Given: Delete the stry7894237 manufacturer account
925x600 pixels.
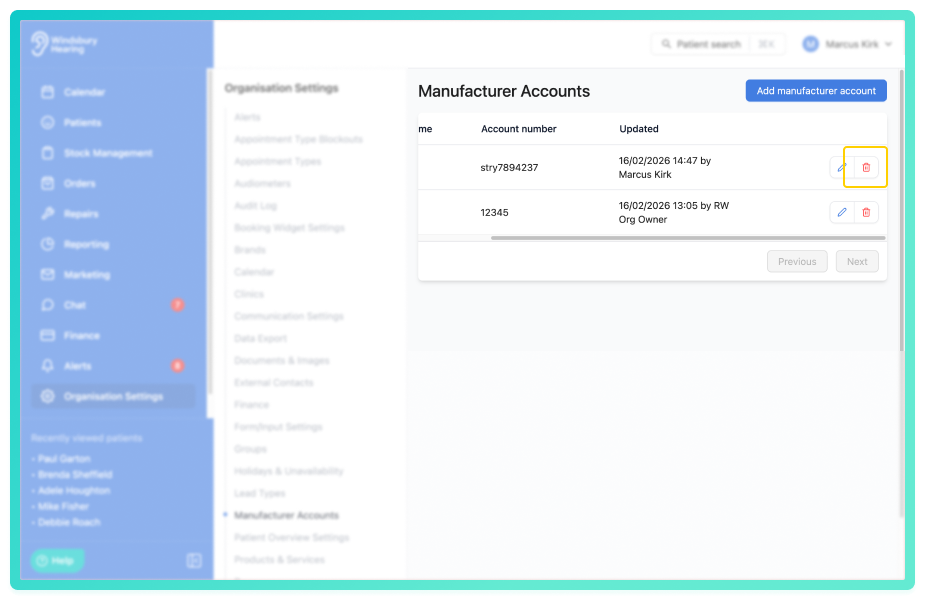Looking at the screenshot, I should tap(866, 168).
